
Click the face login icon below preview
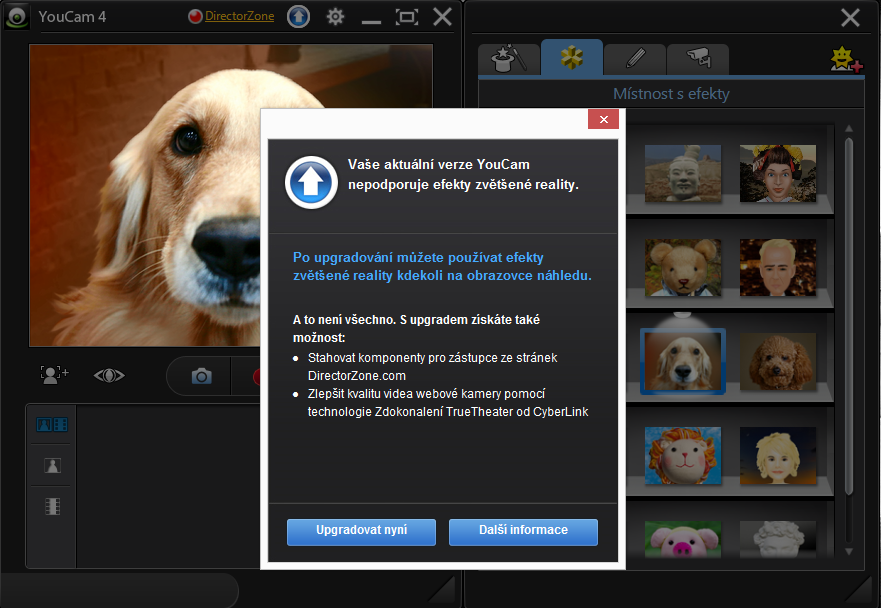(54, 375)
